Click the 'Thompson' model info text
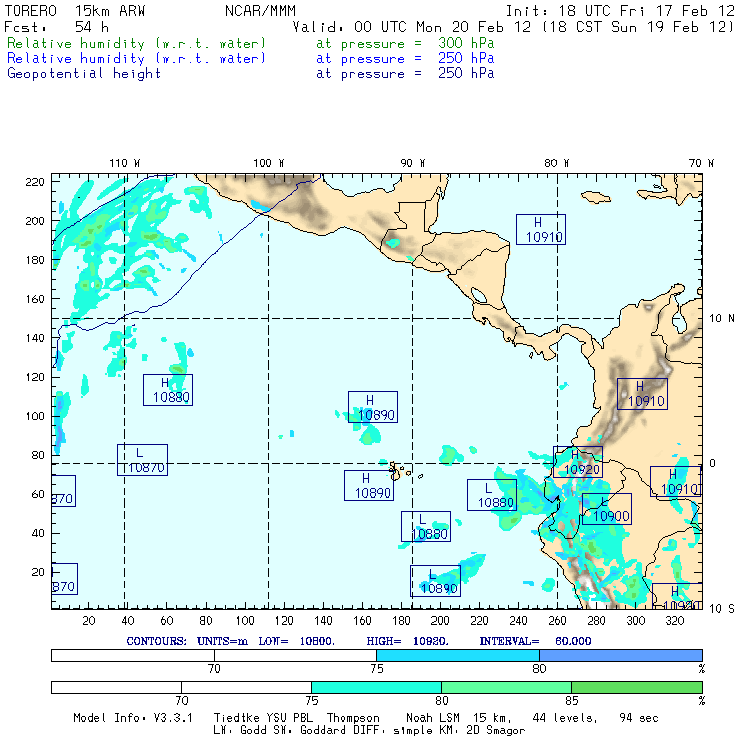 pyautogui.click(x=353, y=718)
